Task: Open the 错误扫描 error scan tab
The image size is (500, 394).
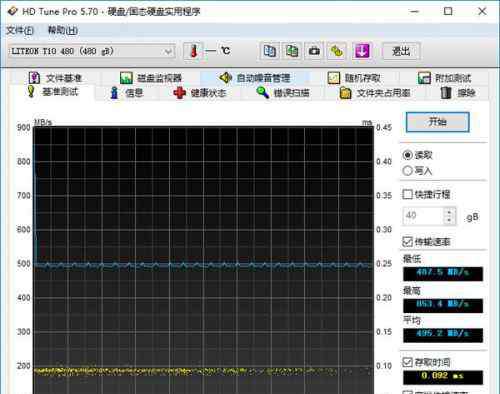Action: (283, 93)
